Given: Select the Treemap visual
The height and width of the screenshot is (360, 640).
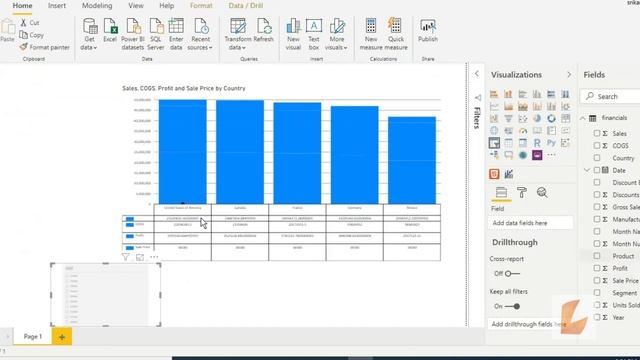Looking at the screenshot, I should 565,119.
